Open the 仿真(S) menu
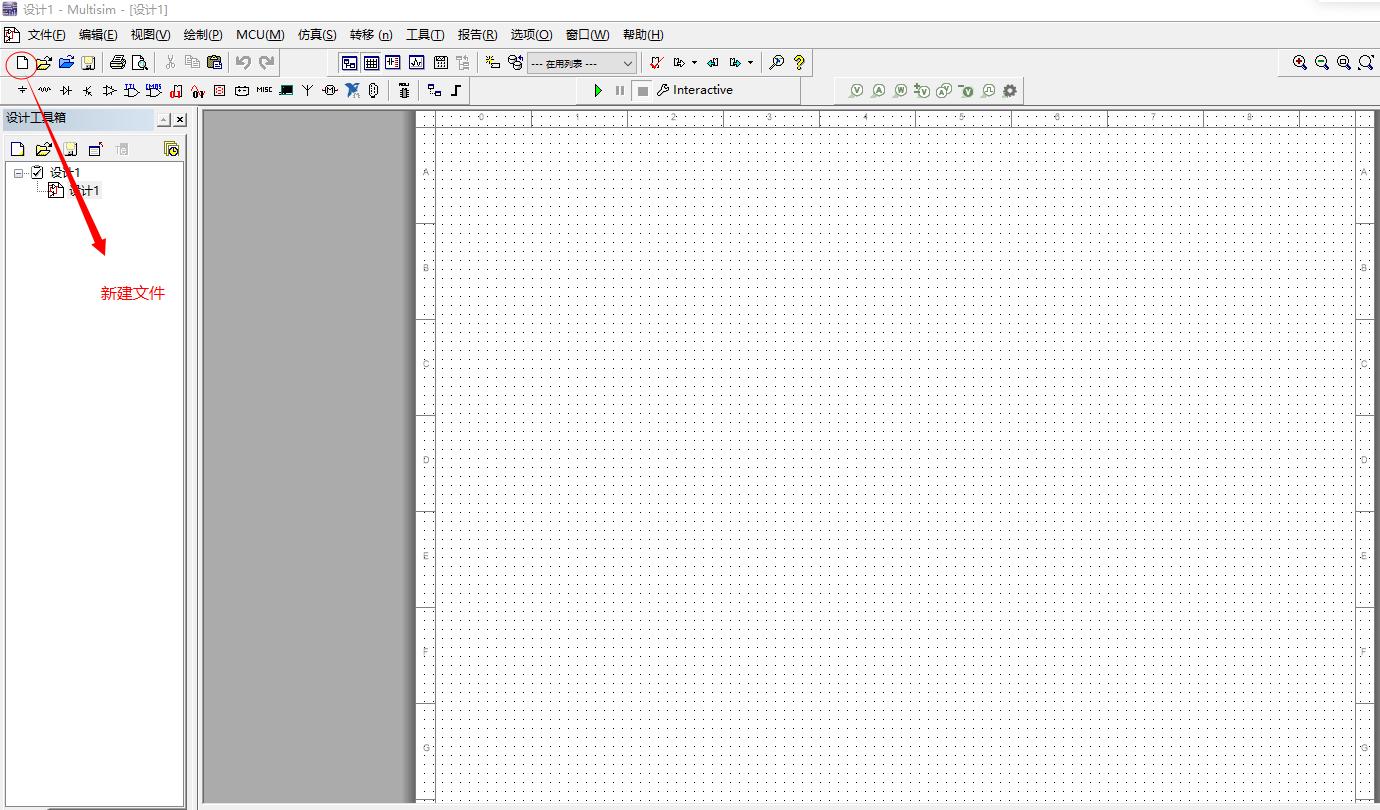 (x=317, y=35)
